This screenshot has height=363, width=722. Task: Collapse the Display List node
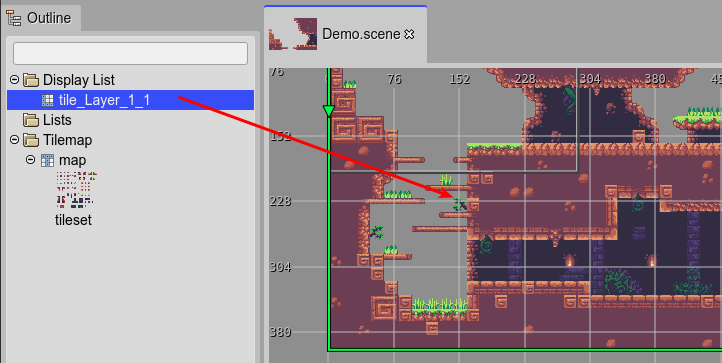[x=14, y=80]
